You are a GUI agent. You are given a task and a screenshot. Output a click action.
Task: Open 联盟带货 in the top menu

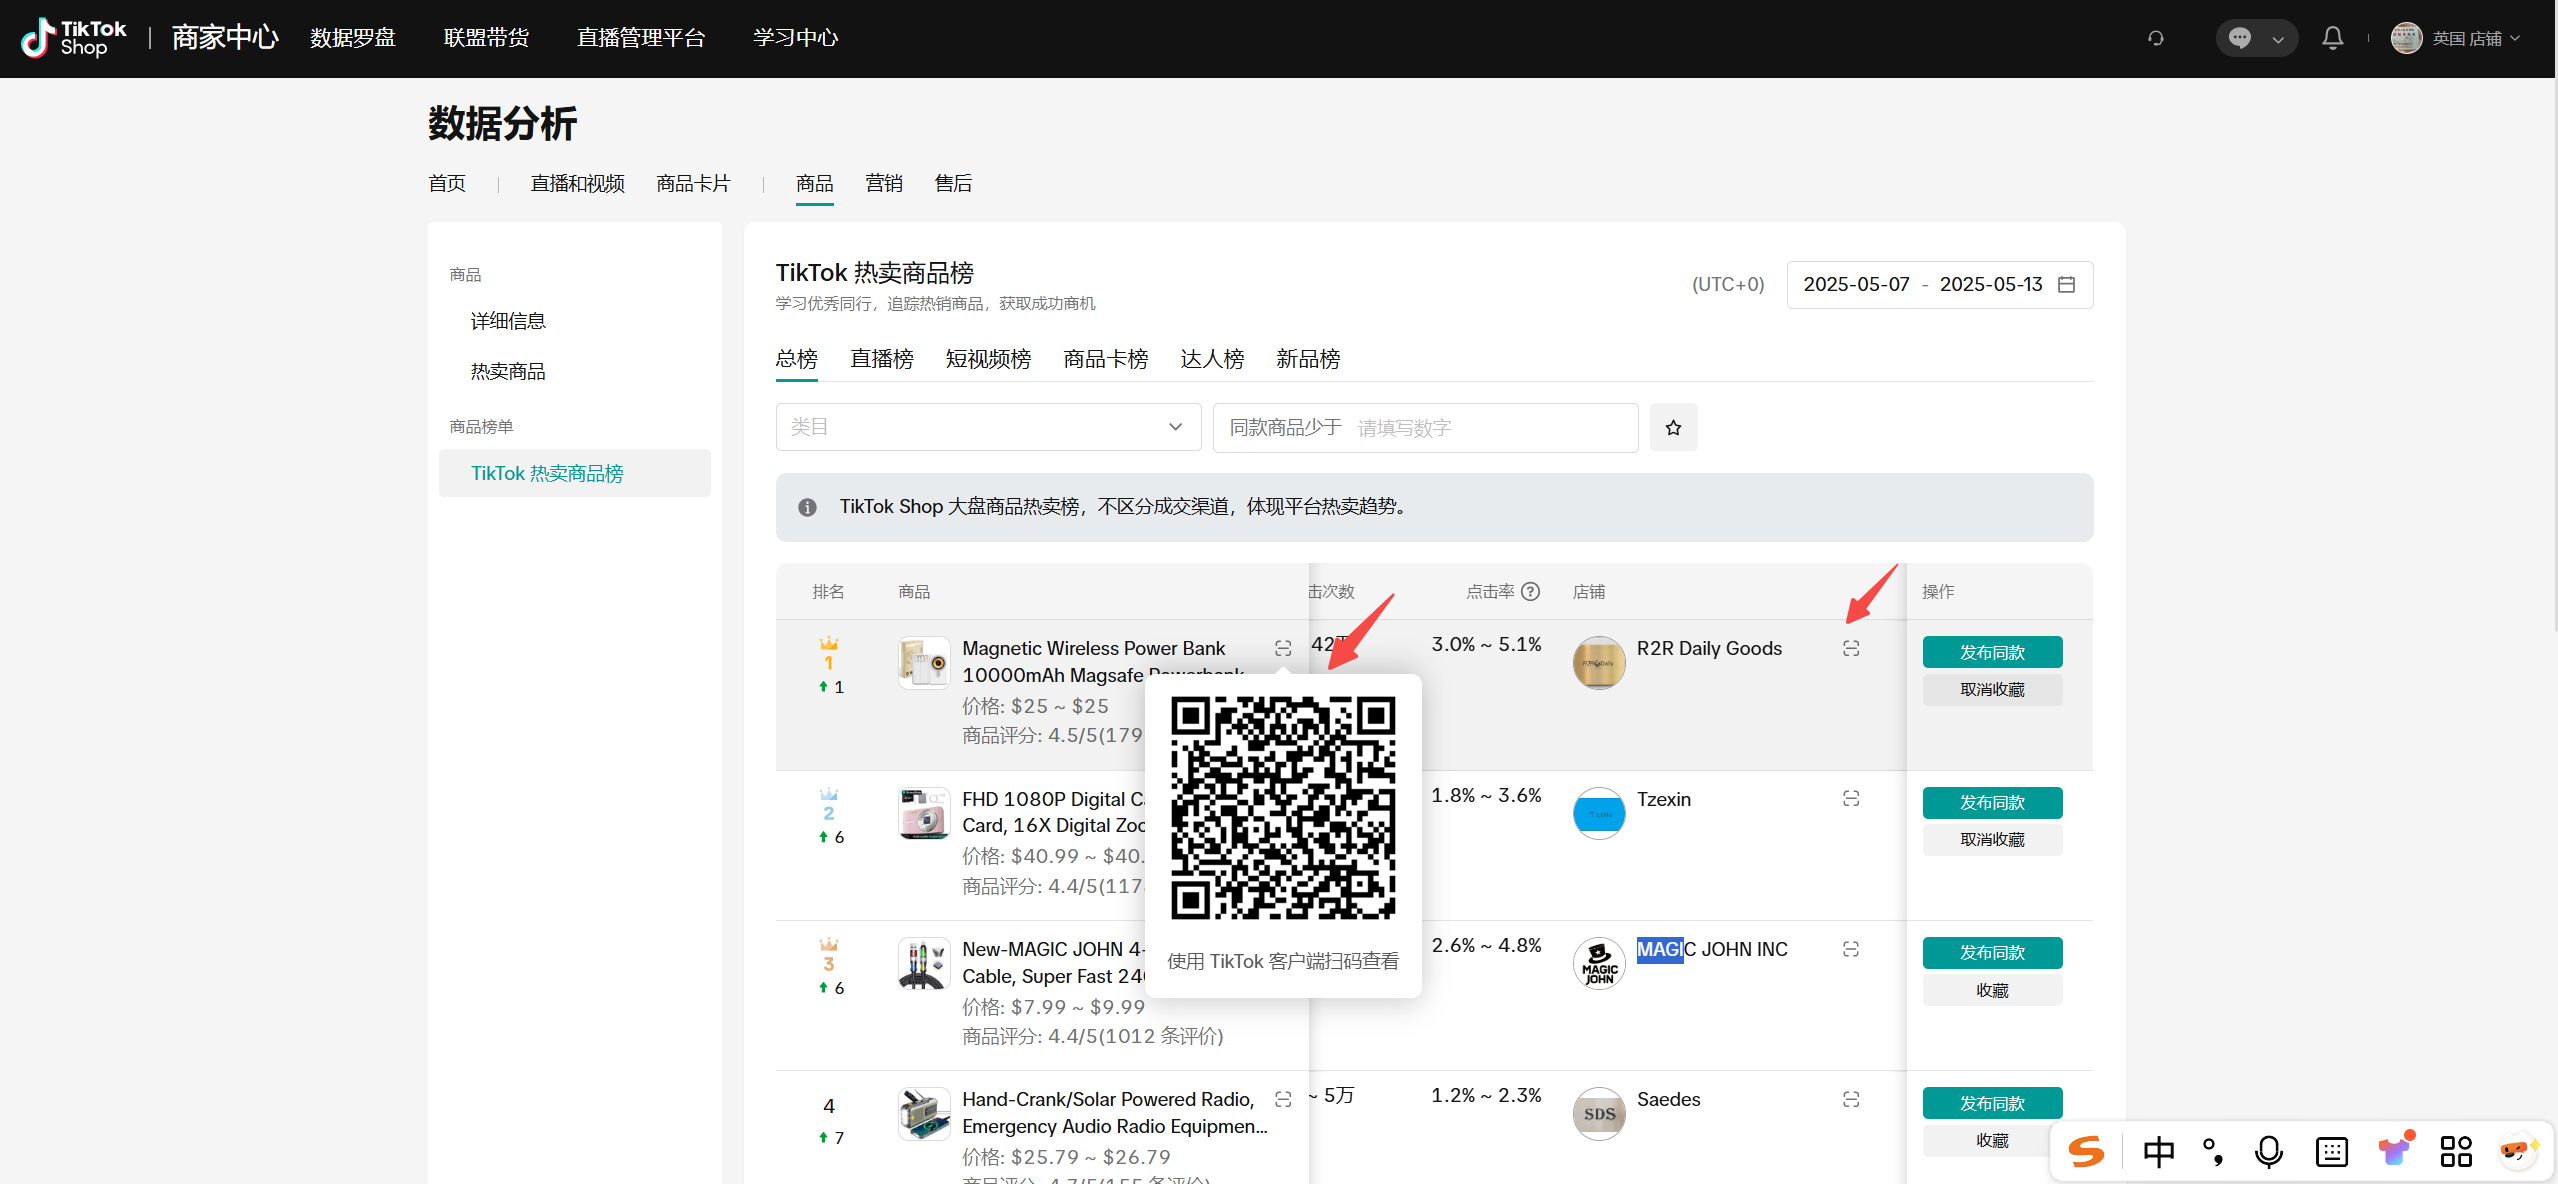coord(486,38)
